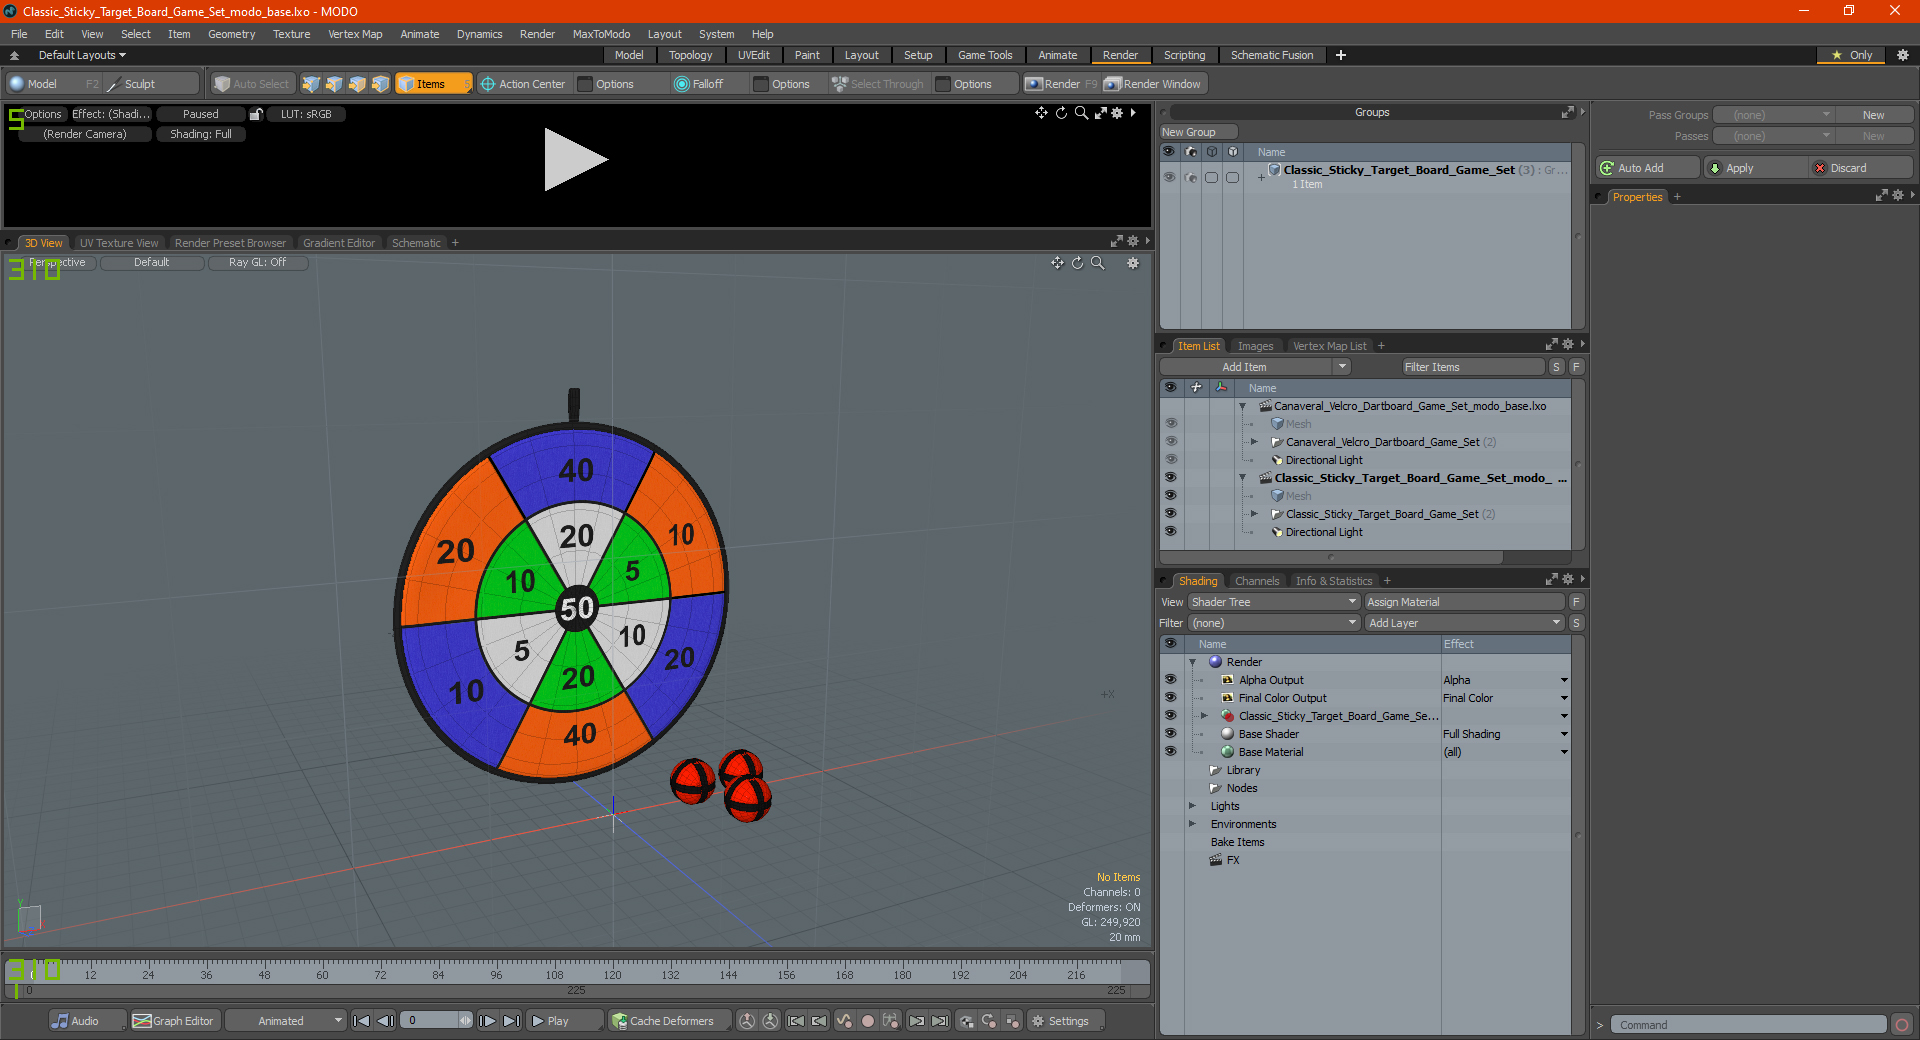Image resolution: width=1920 pixels, height=1040 pixels.
Task: Click current frame number field
Action: (431, 1021)
